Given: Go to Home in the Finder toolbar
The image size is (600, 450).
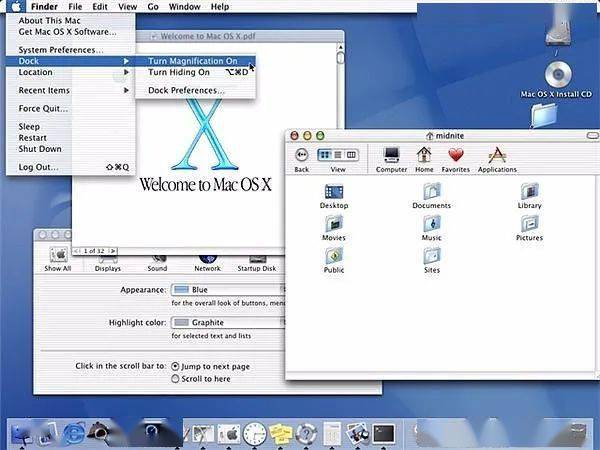Looking at the screenshot, I should pos(424,159).
